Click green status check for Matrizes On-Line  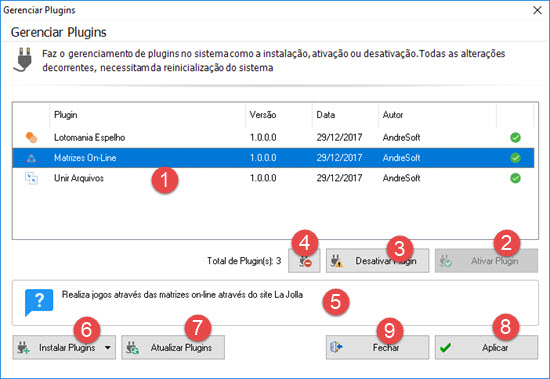click(515, 158)
